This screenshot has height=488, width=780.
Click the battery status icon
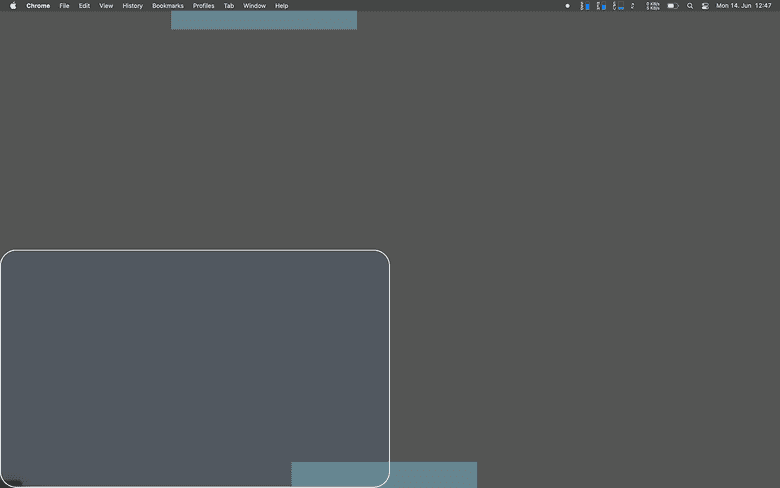click(x=673, y=6)
